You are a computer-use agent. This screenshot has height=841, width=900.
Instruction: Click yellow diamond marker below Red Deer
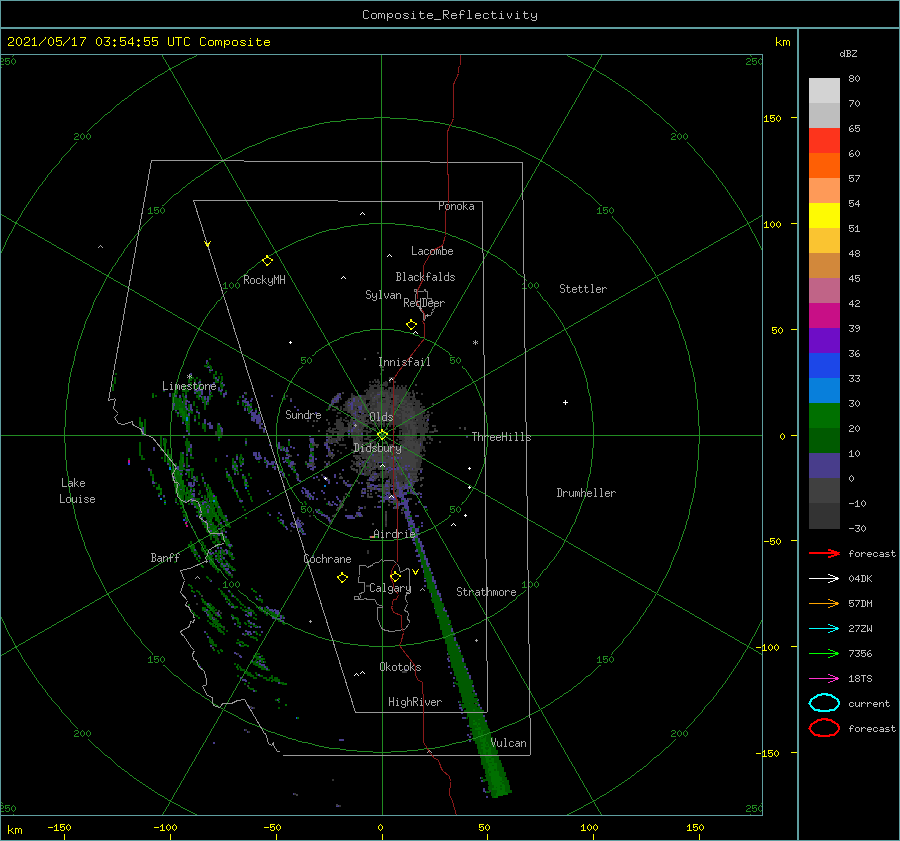click(411, 324)
